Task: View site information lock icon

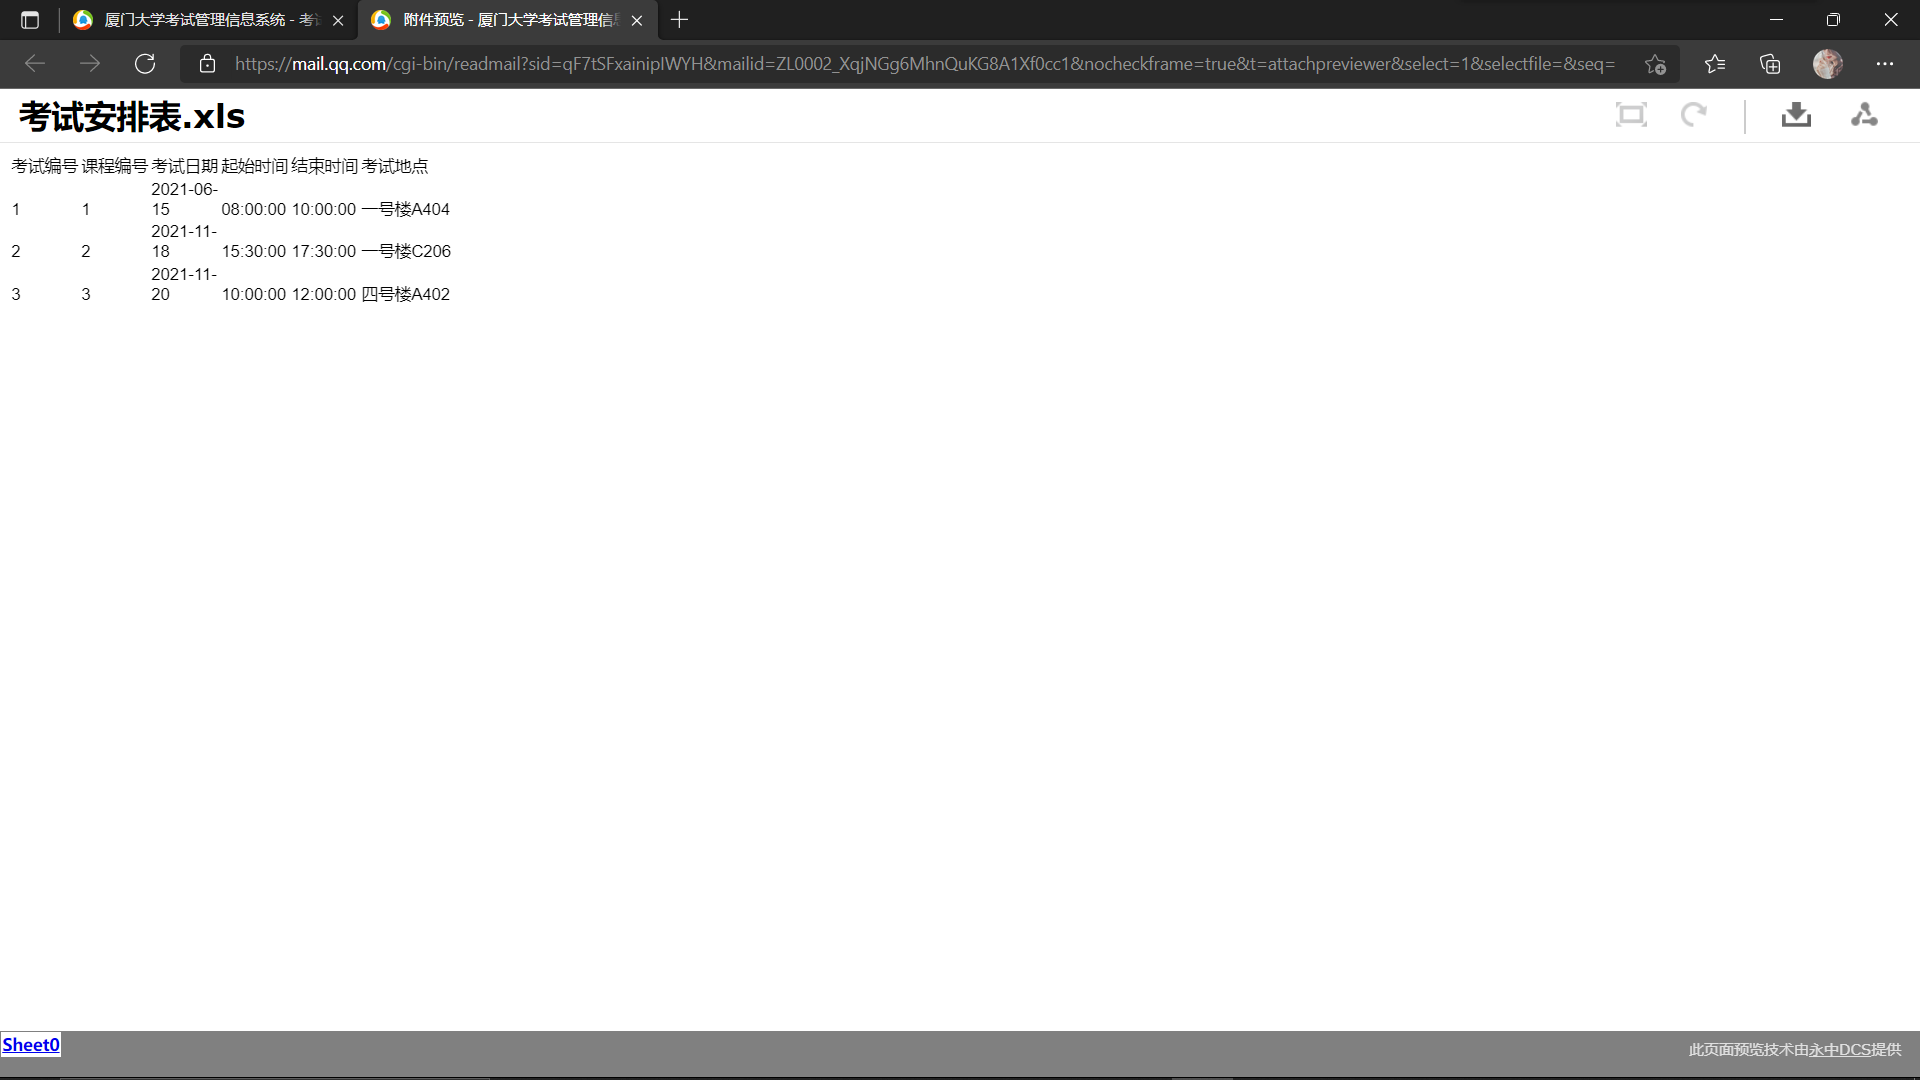Action: (x=207, y=64)
